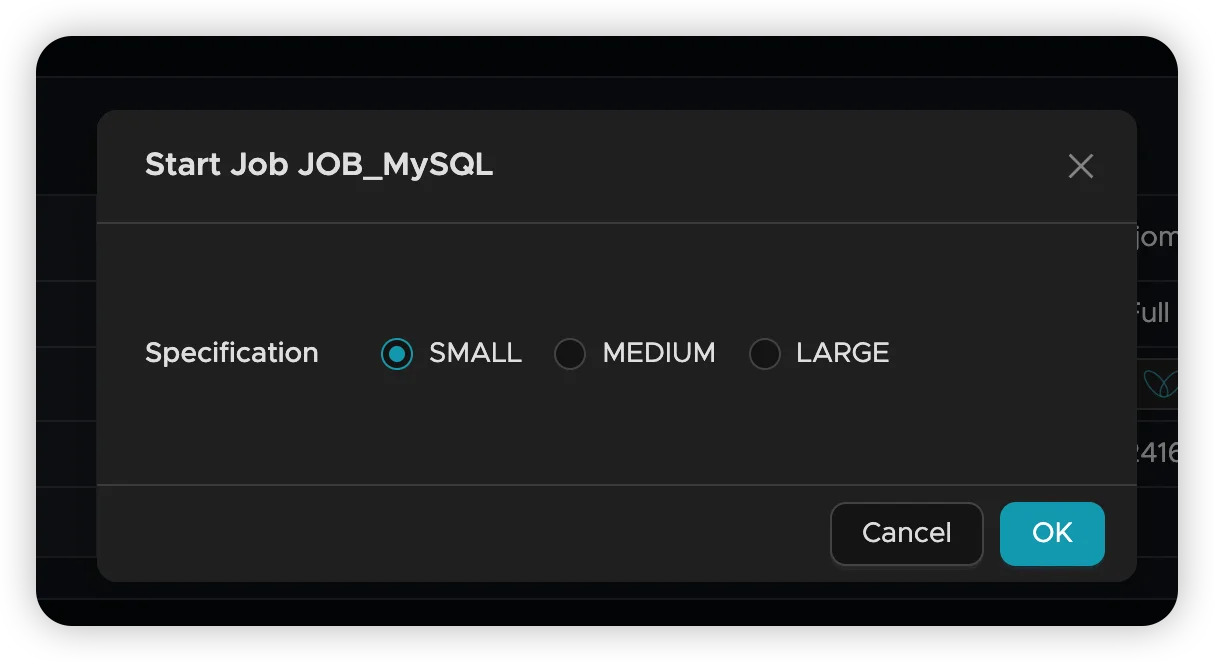Click the SMALL option label text

(475, 353)
